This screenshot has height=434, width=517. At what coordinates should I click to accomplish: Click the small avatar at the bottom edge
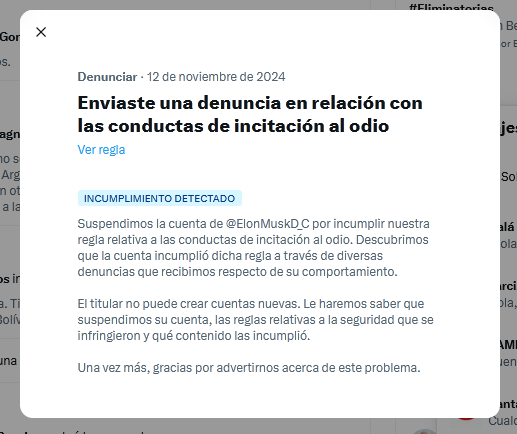(424, 432)
